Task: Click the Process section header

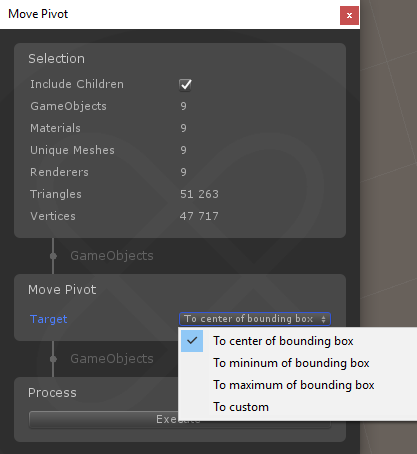Action: point(52,393)
